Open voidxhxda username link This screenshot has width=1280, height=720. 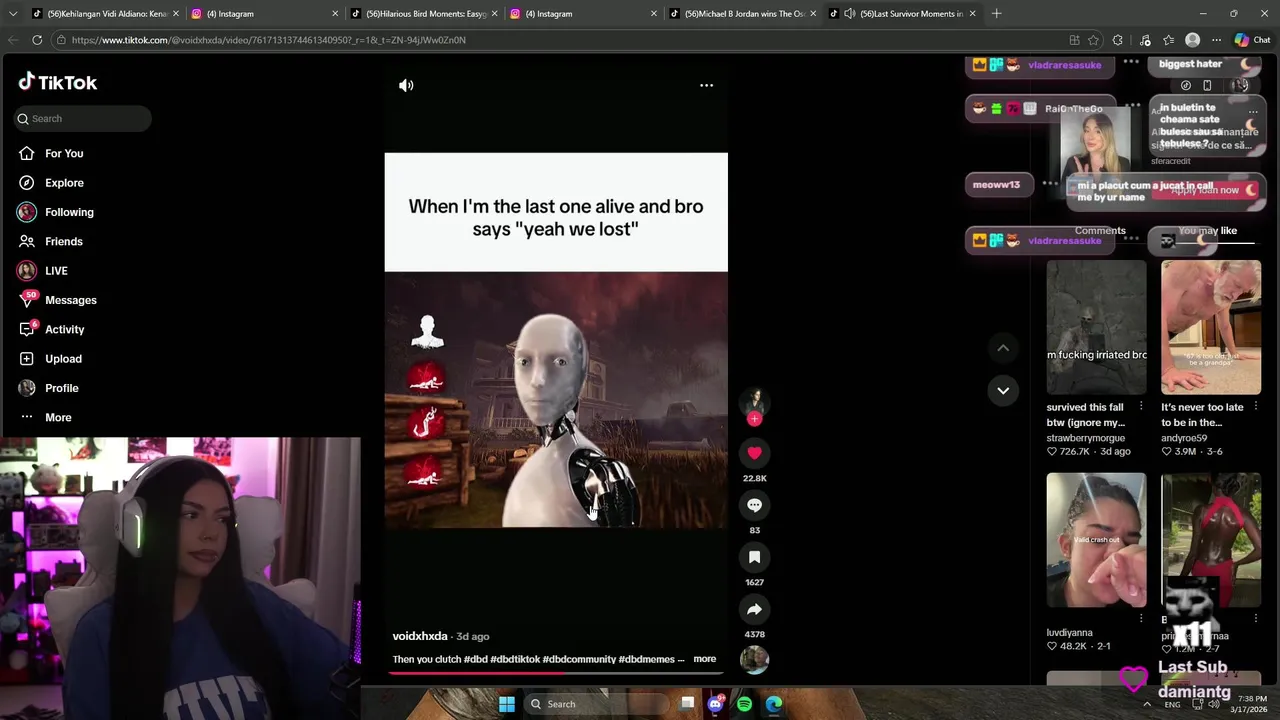coord(420,636)
